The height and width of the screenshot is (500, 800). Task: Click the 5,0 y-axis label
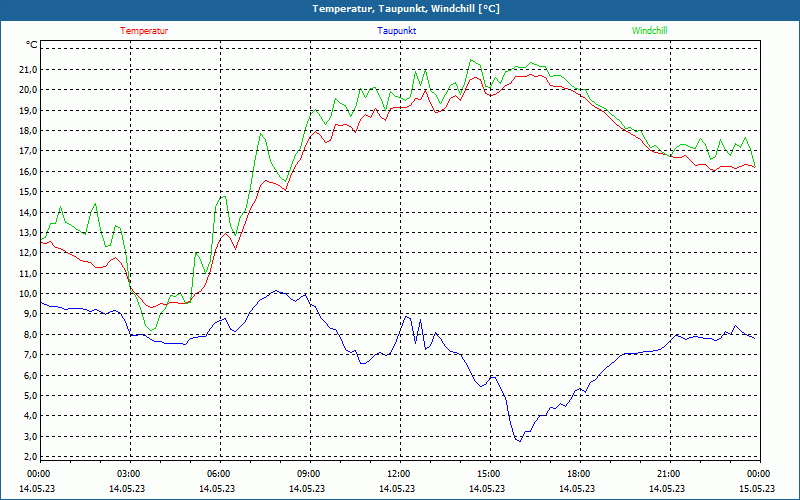30,395
